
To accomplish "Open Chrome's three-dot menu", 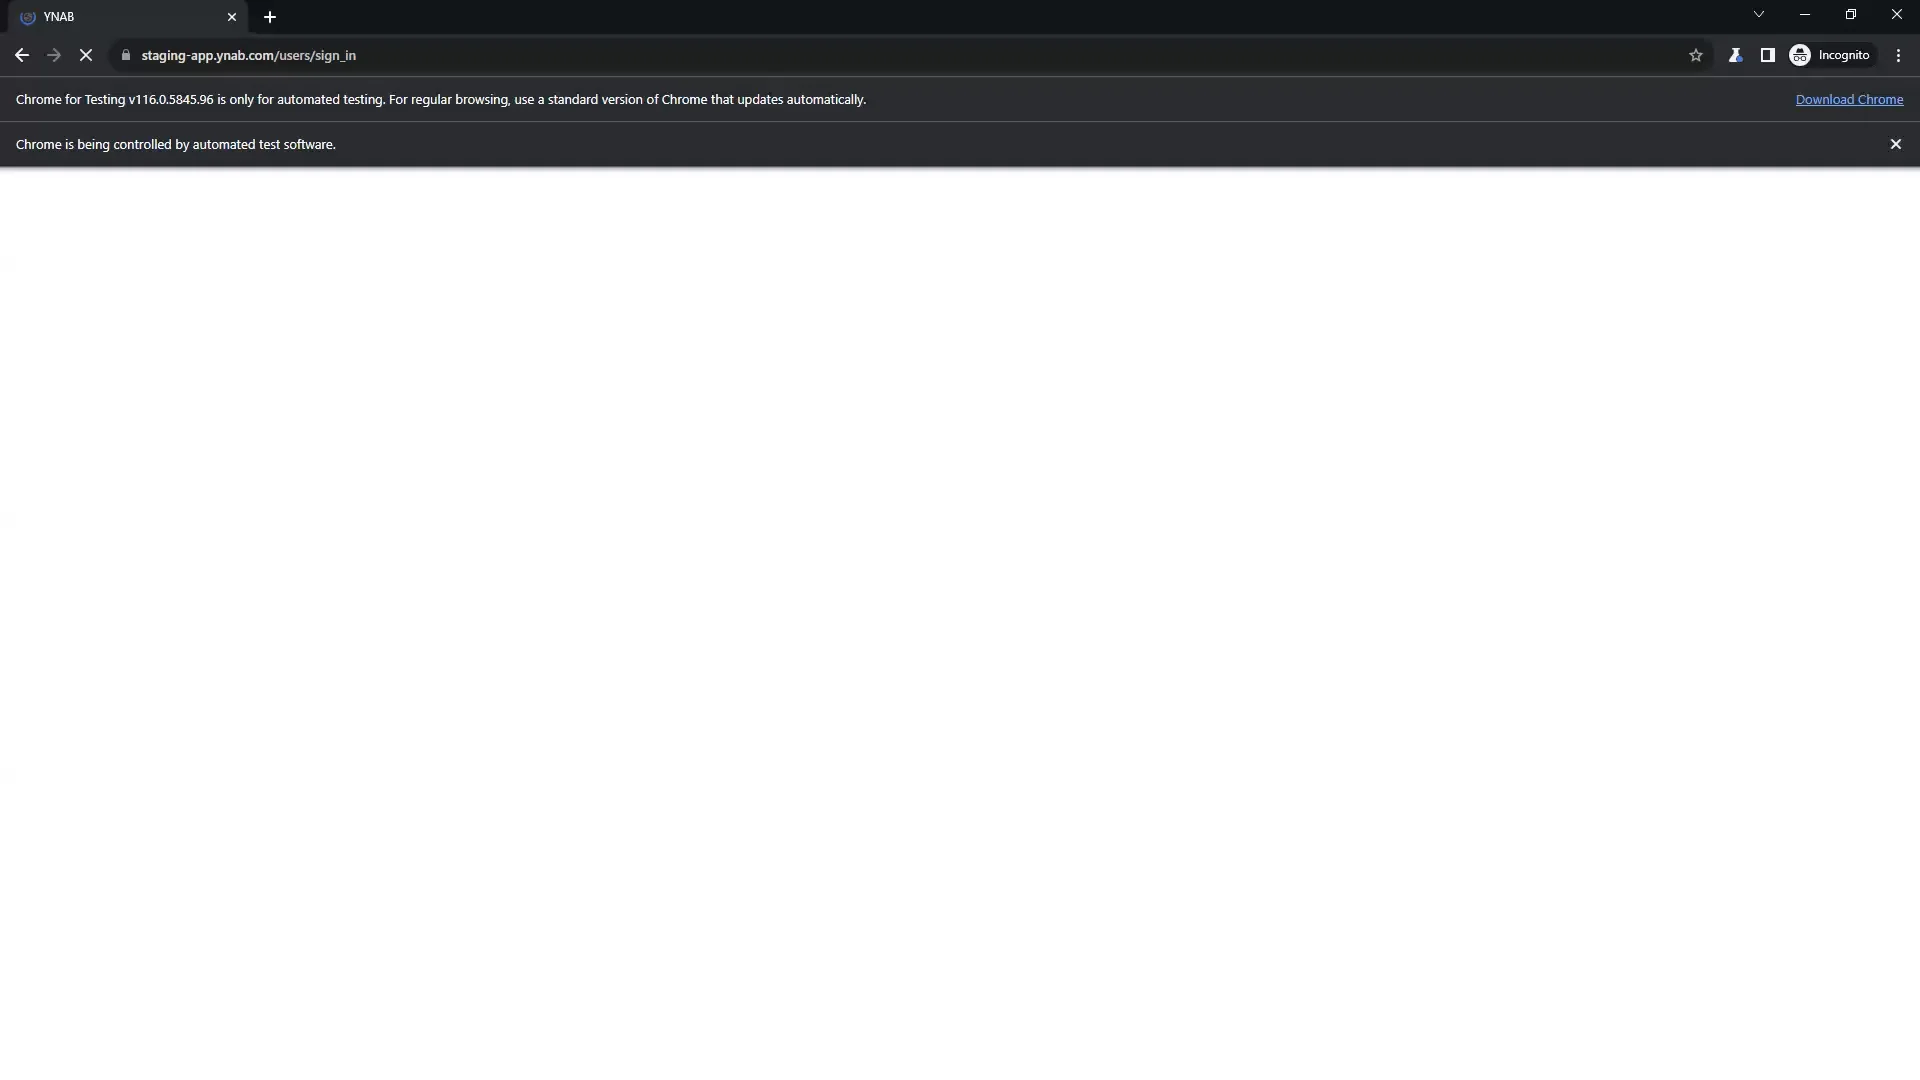I will 1898,56.
